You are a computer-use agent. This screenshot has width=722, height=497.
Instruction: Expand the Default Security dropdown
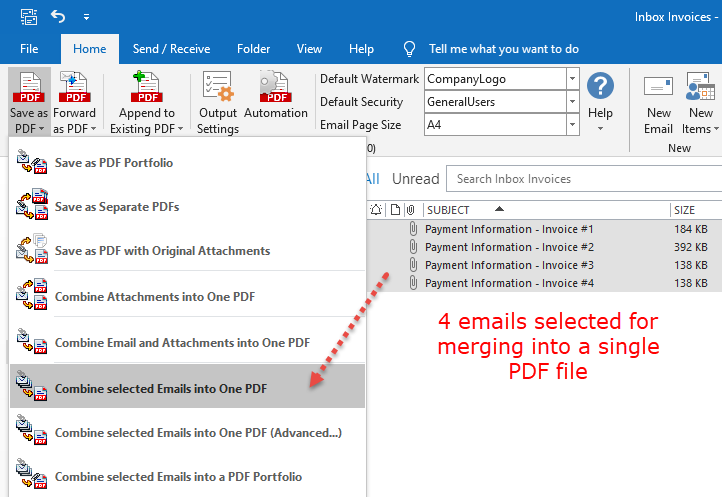(x=572, y=101)
